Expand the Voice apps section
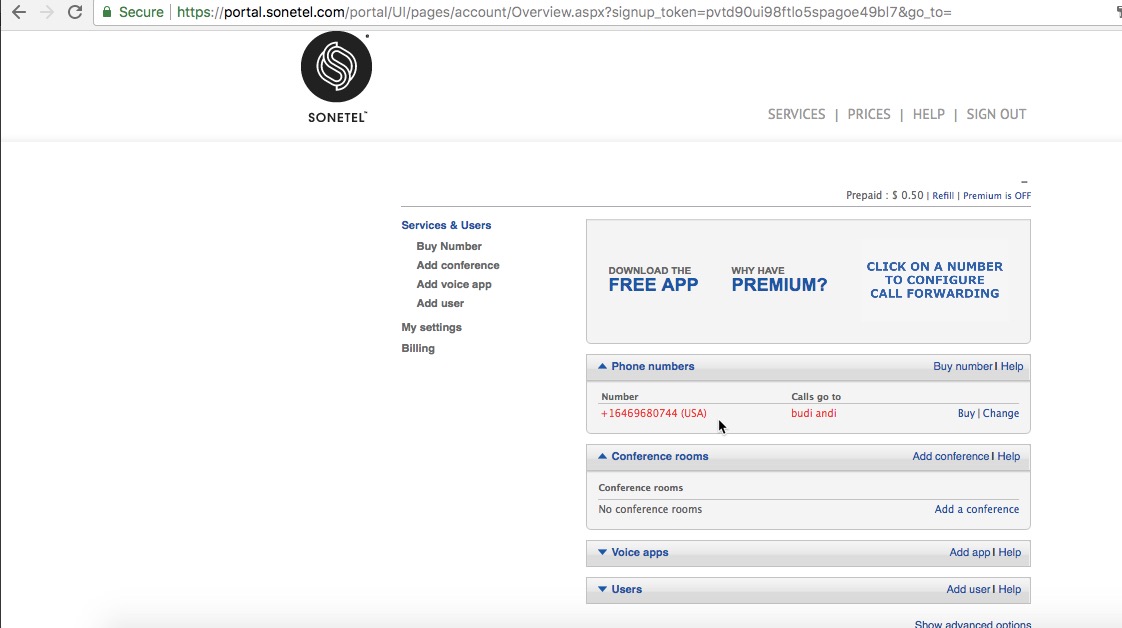1122x628 pixels. coord(603,552)
